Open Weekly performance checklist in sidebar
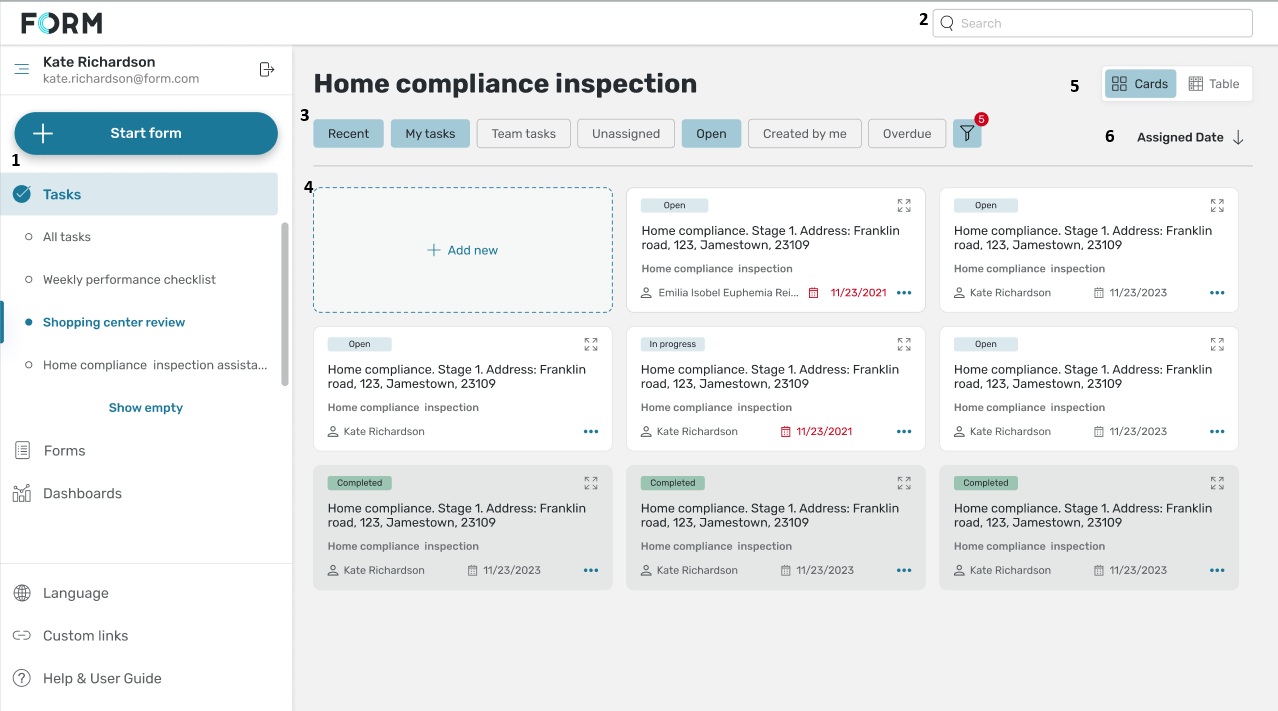Viewport: 1278px width, 711px height. [x=129, y=280]
